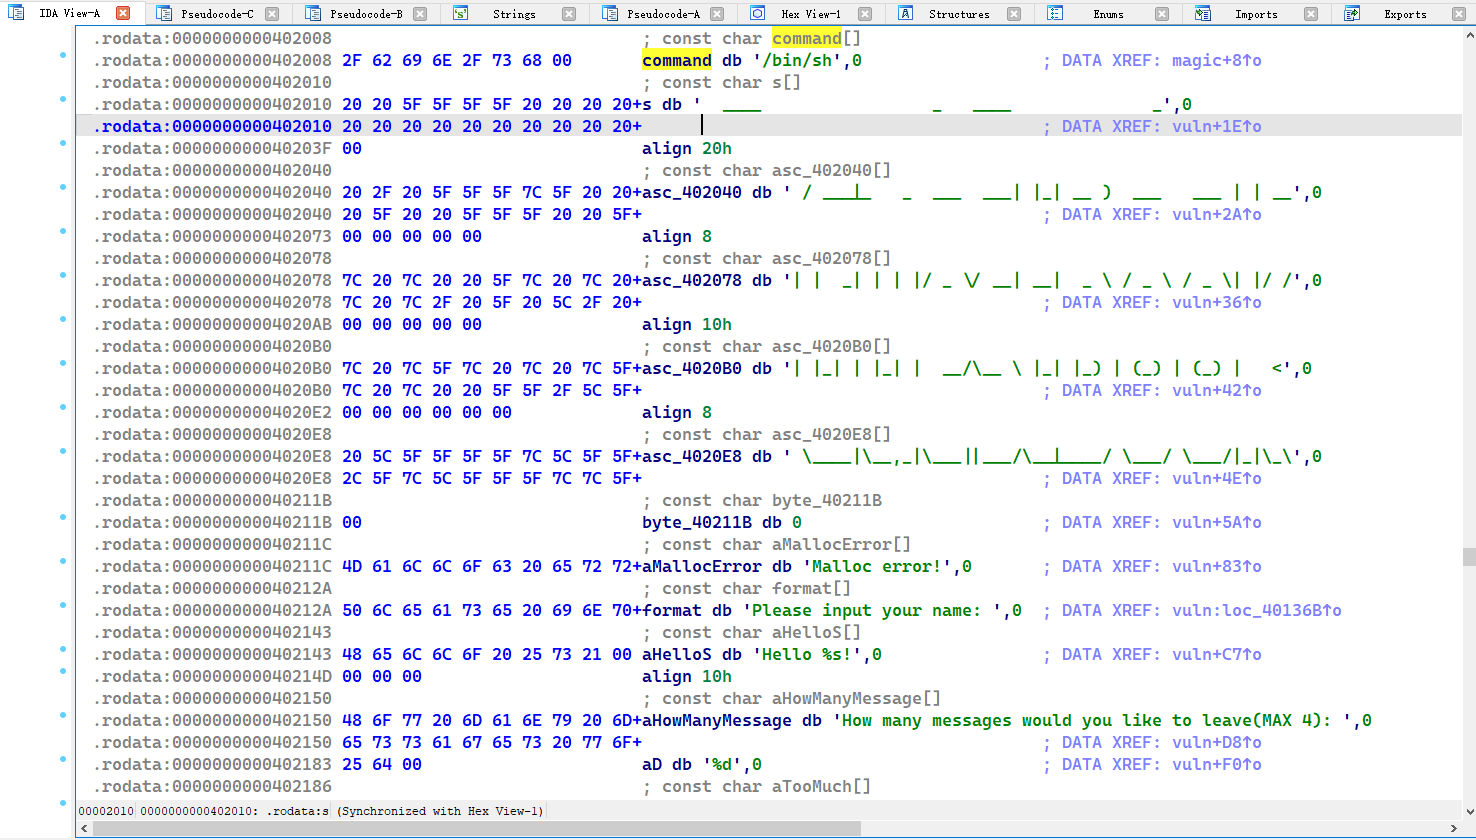Close the IDA View-A tab

click(123, 13)
